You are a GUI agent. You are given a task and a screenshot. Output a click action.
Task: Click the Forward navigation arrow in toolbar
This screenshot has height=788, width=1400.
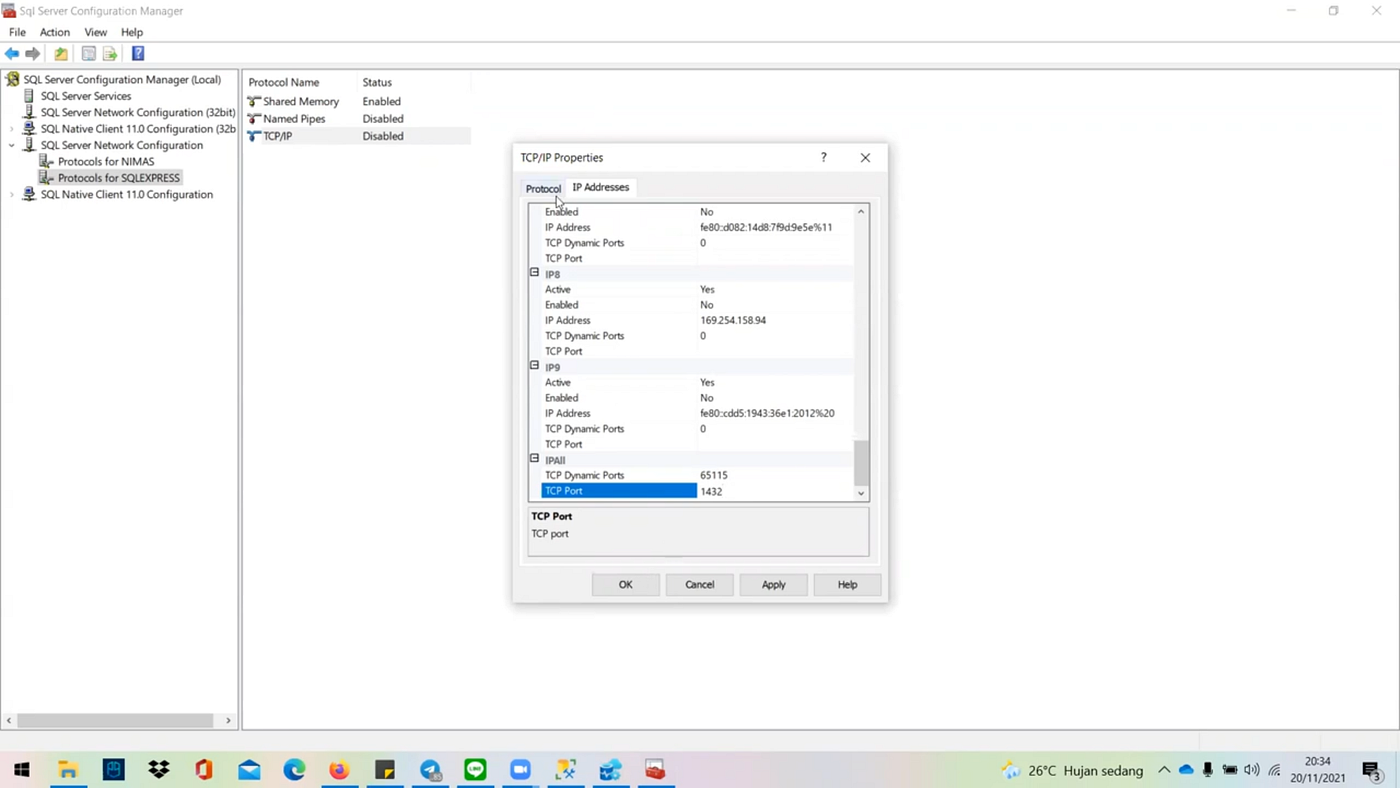pyautogui.click(x=33, y=53)
